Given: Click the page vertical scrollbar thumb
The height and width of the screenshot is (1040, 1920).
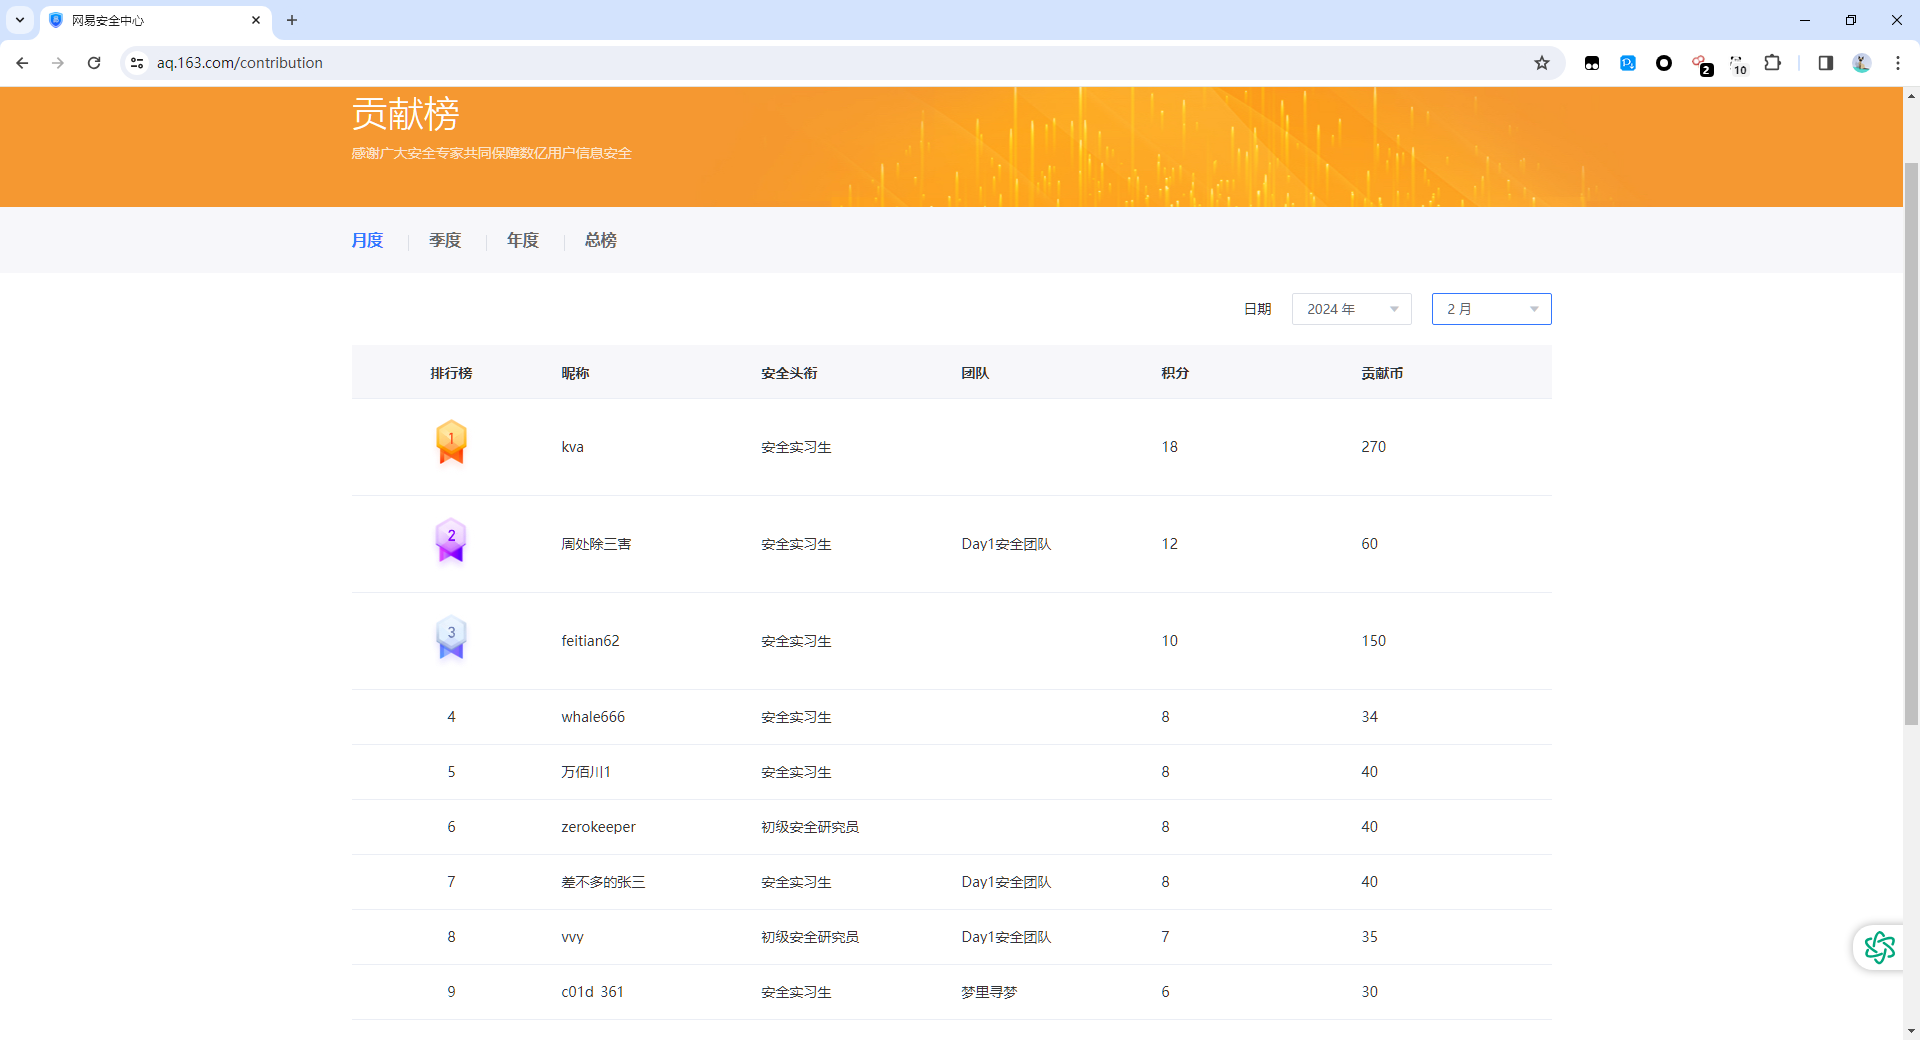Looking at the screenshot, I should point(1911,443).
